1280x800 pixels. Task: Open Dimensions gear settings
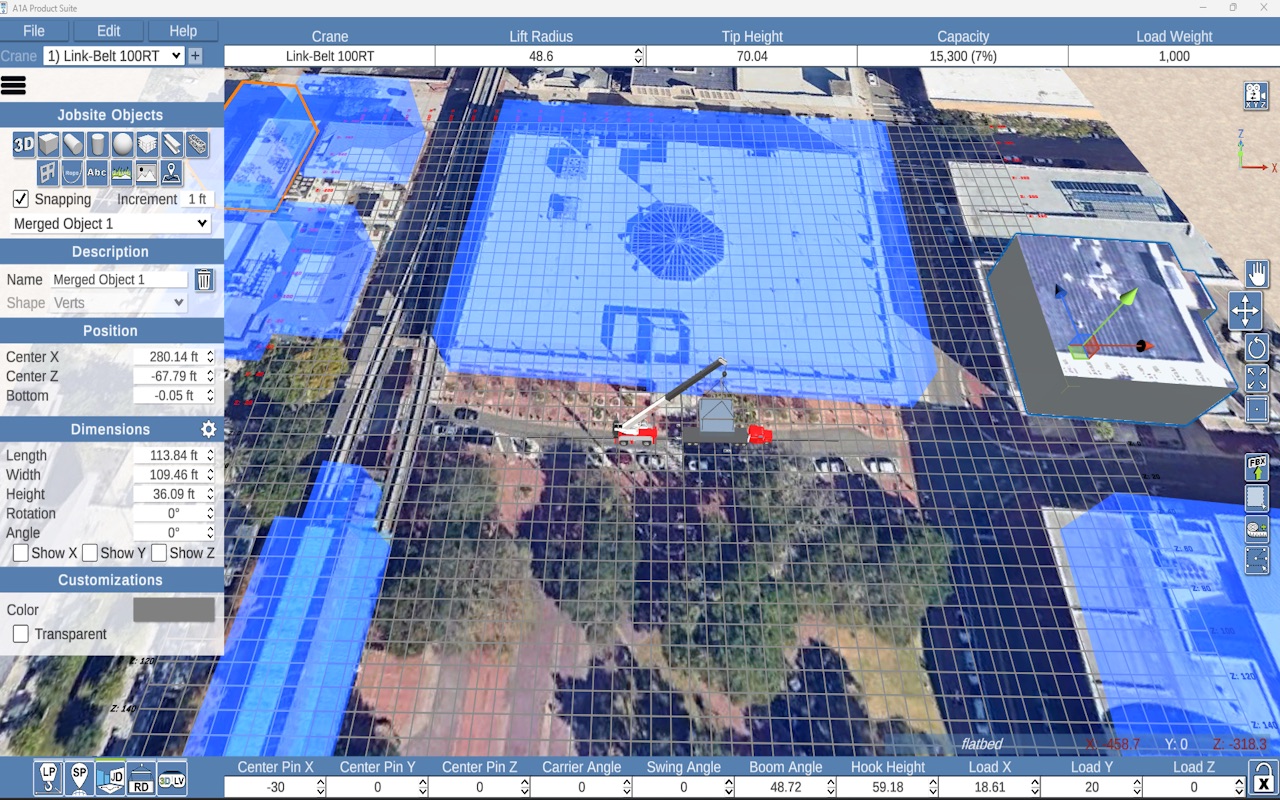pyautogui.click(x=208, y=429)
